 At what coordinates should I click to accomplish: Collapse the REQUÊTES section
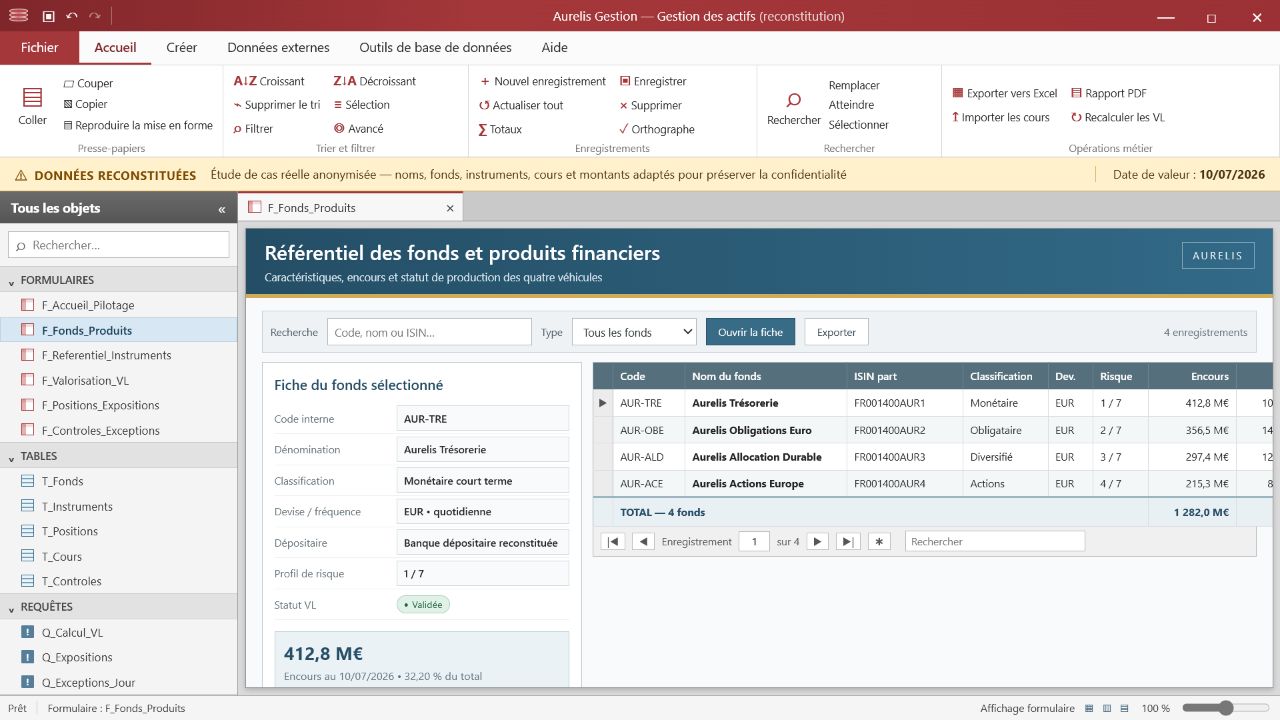point(12,608)
